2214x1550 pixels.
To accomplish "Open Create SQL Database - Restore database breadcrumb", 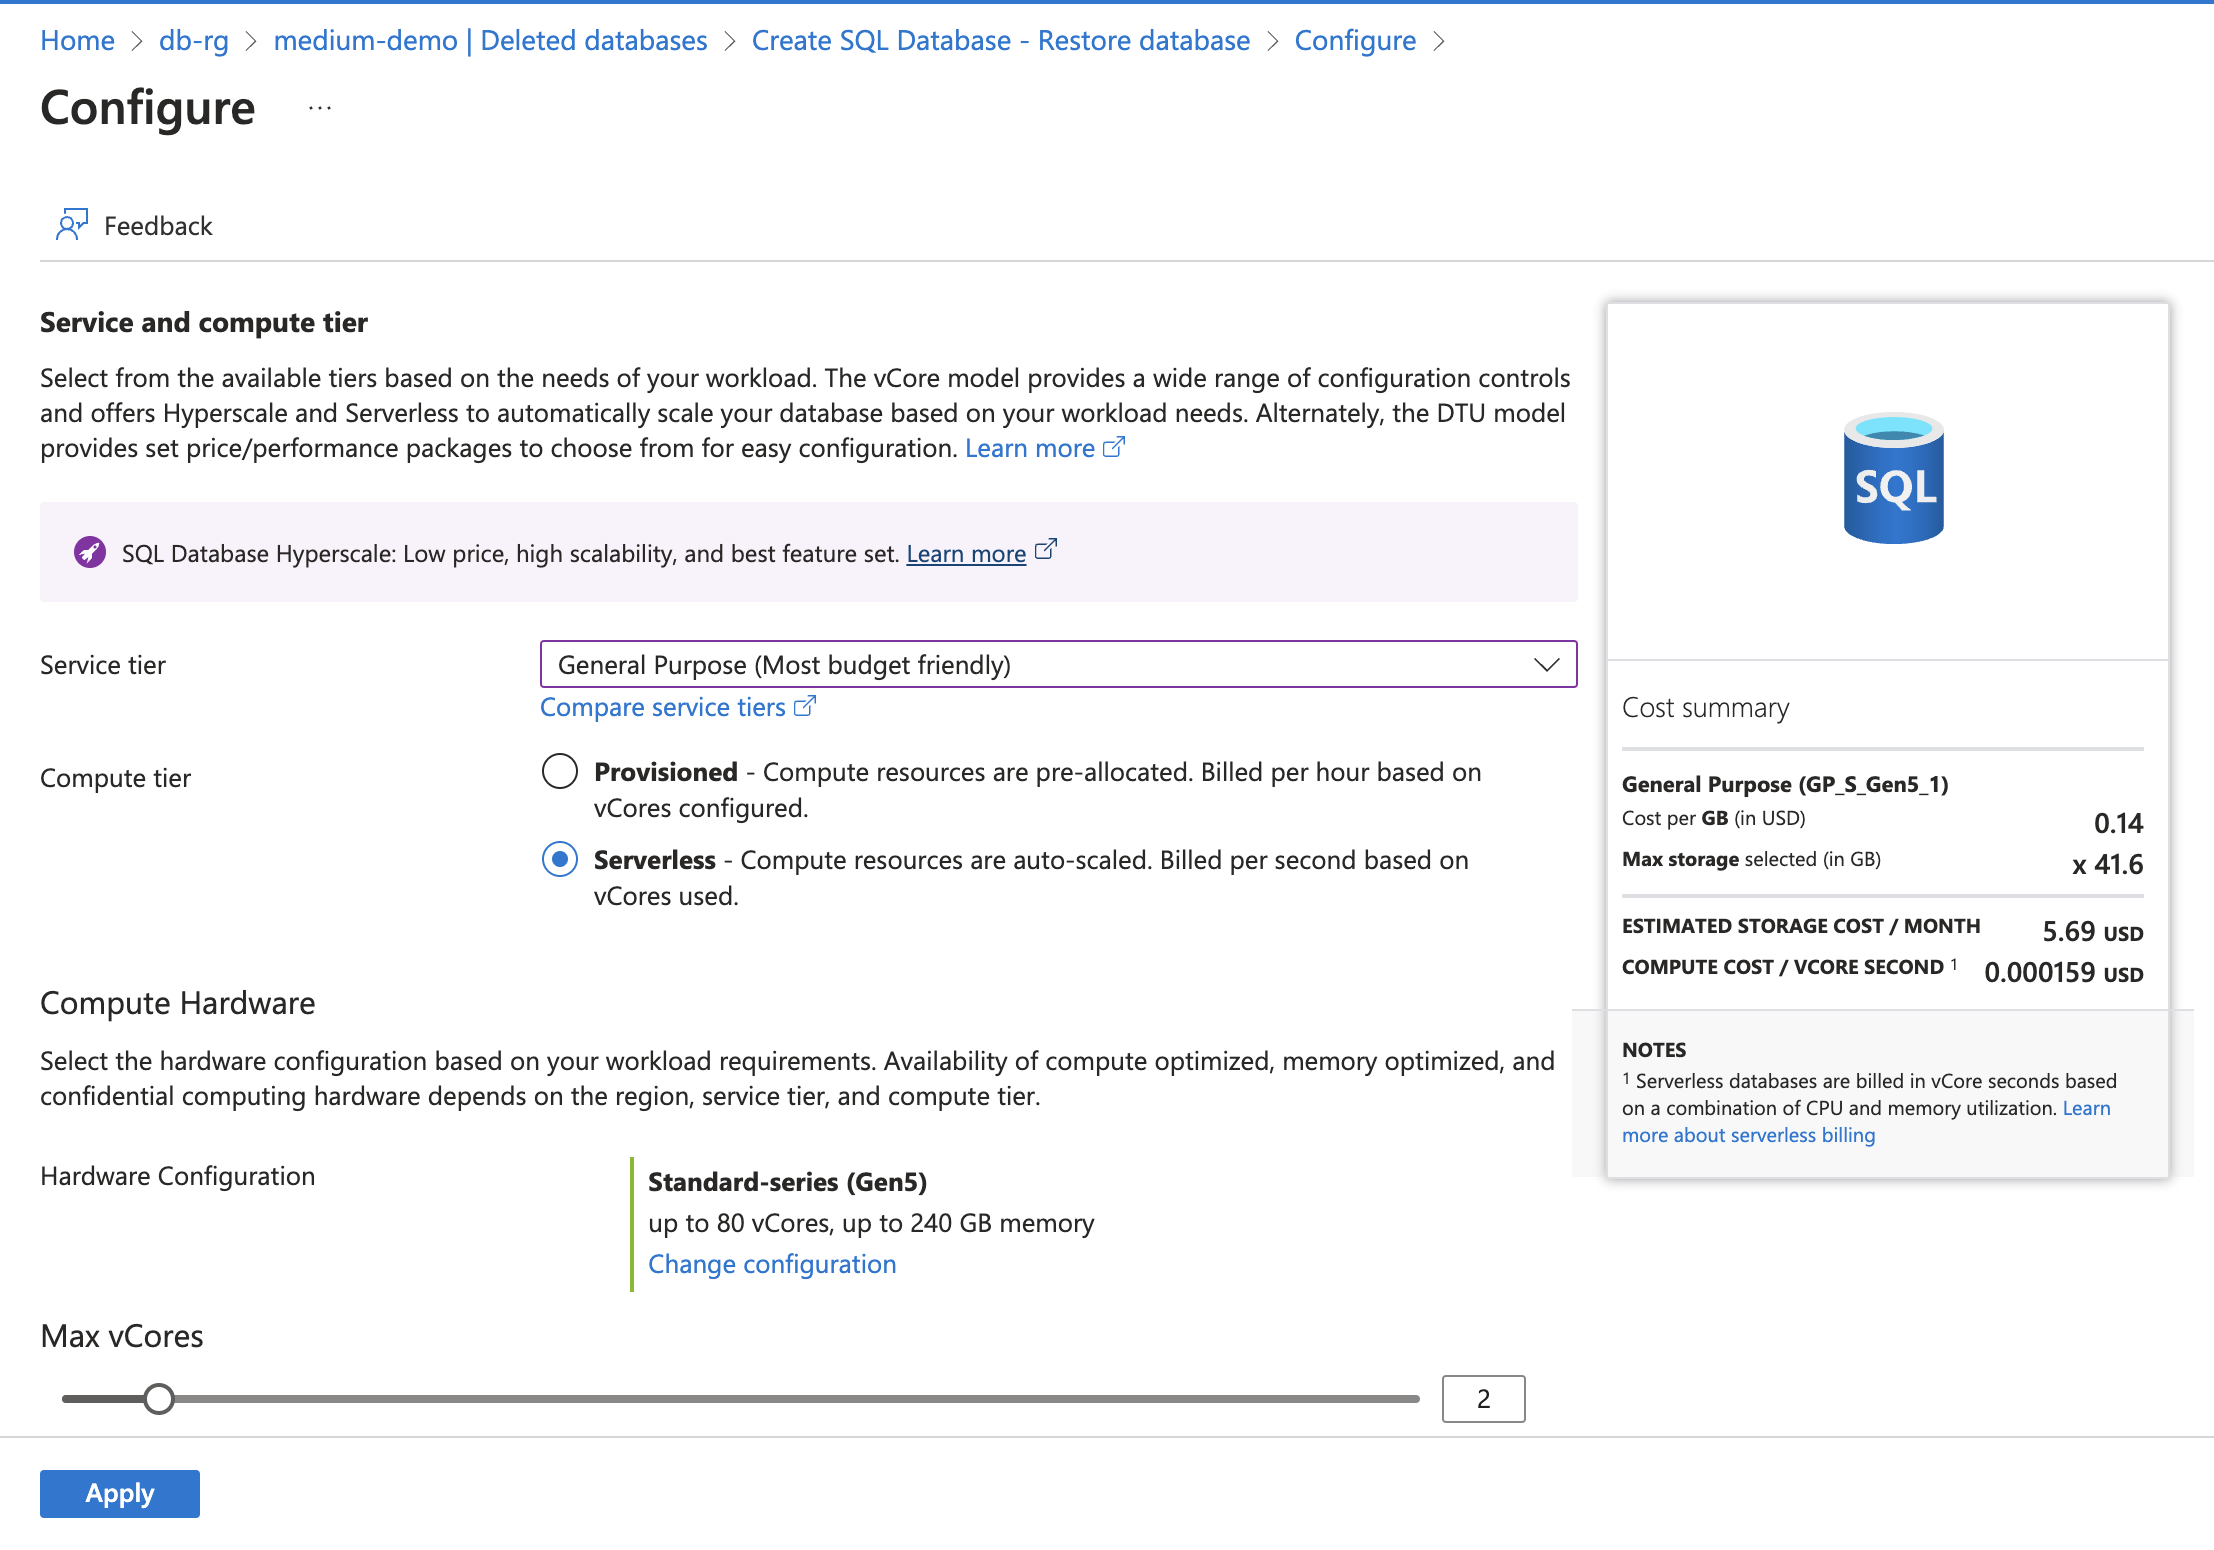I will (x=1000, y=41).
